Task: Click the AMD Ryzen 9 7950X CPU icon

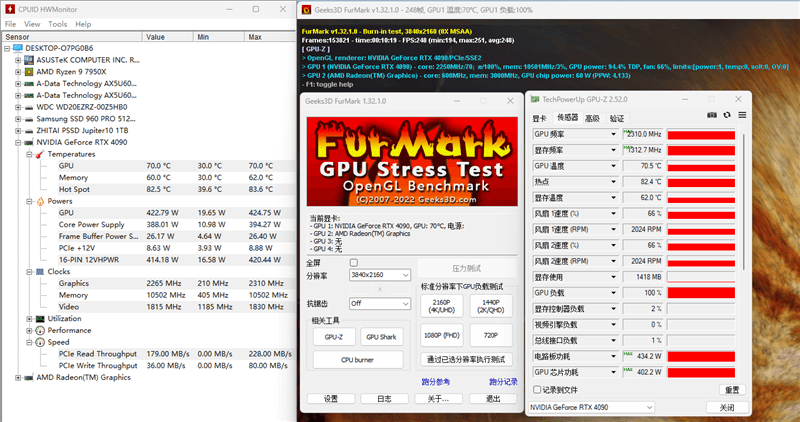Action: coord(29,71)
